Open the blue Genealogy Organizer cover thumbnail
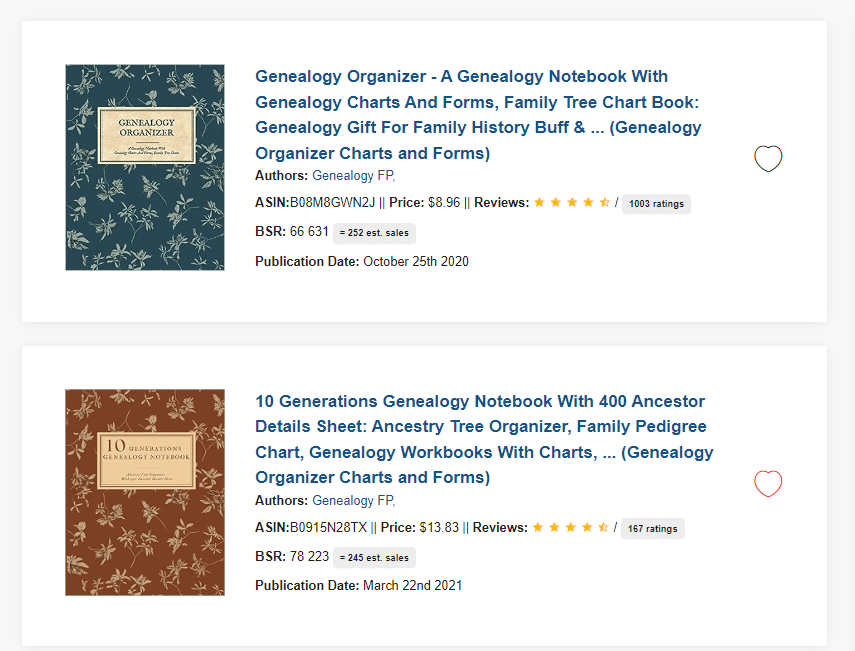 [x=145, y=167]
